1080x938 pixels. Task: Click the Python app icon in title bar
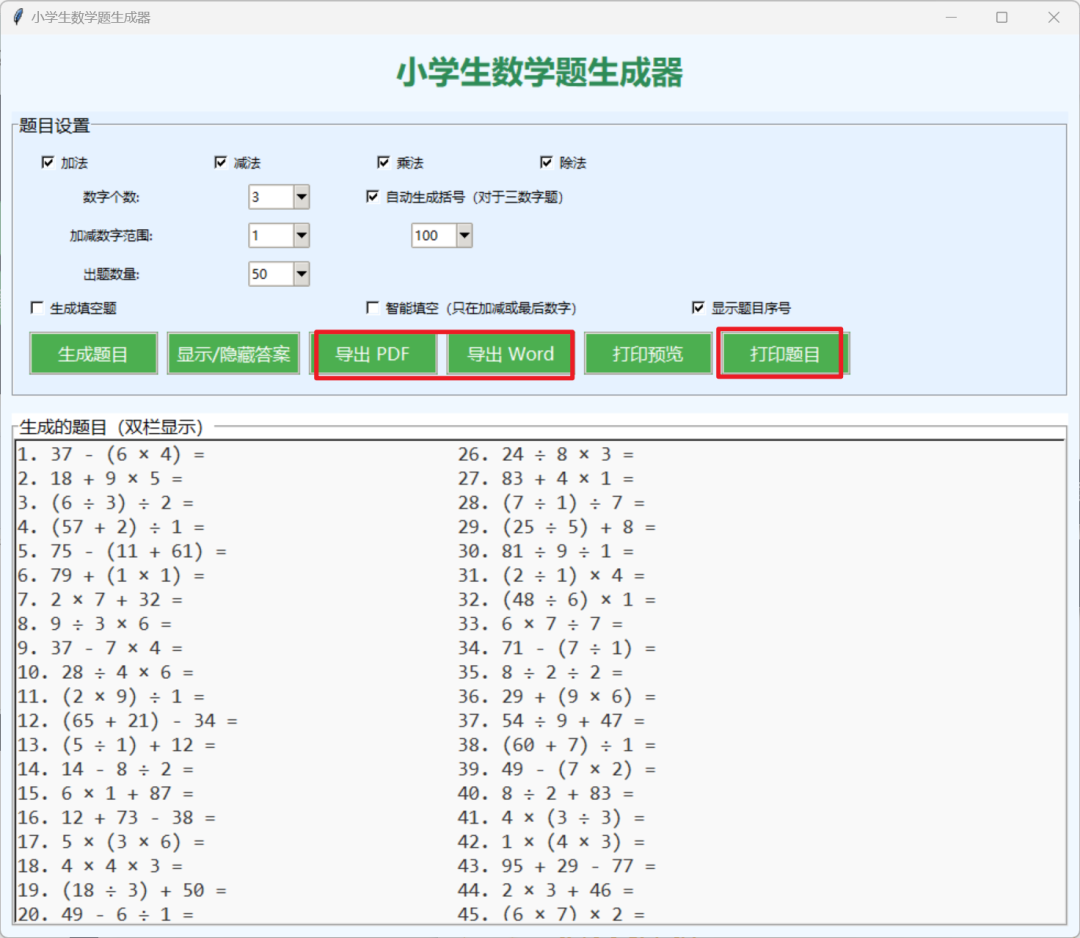(x=17, y=17)
